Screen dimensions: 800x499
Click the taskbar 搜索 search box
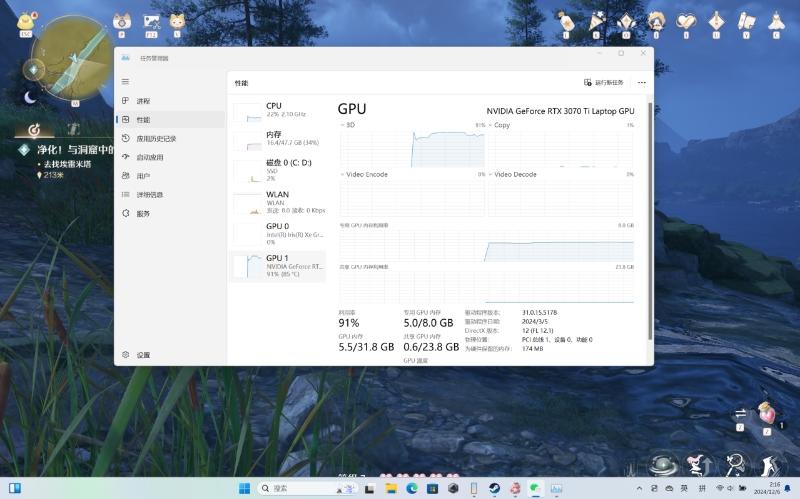point(309,488)
